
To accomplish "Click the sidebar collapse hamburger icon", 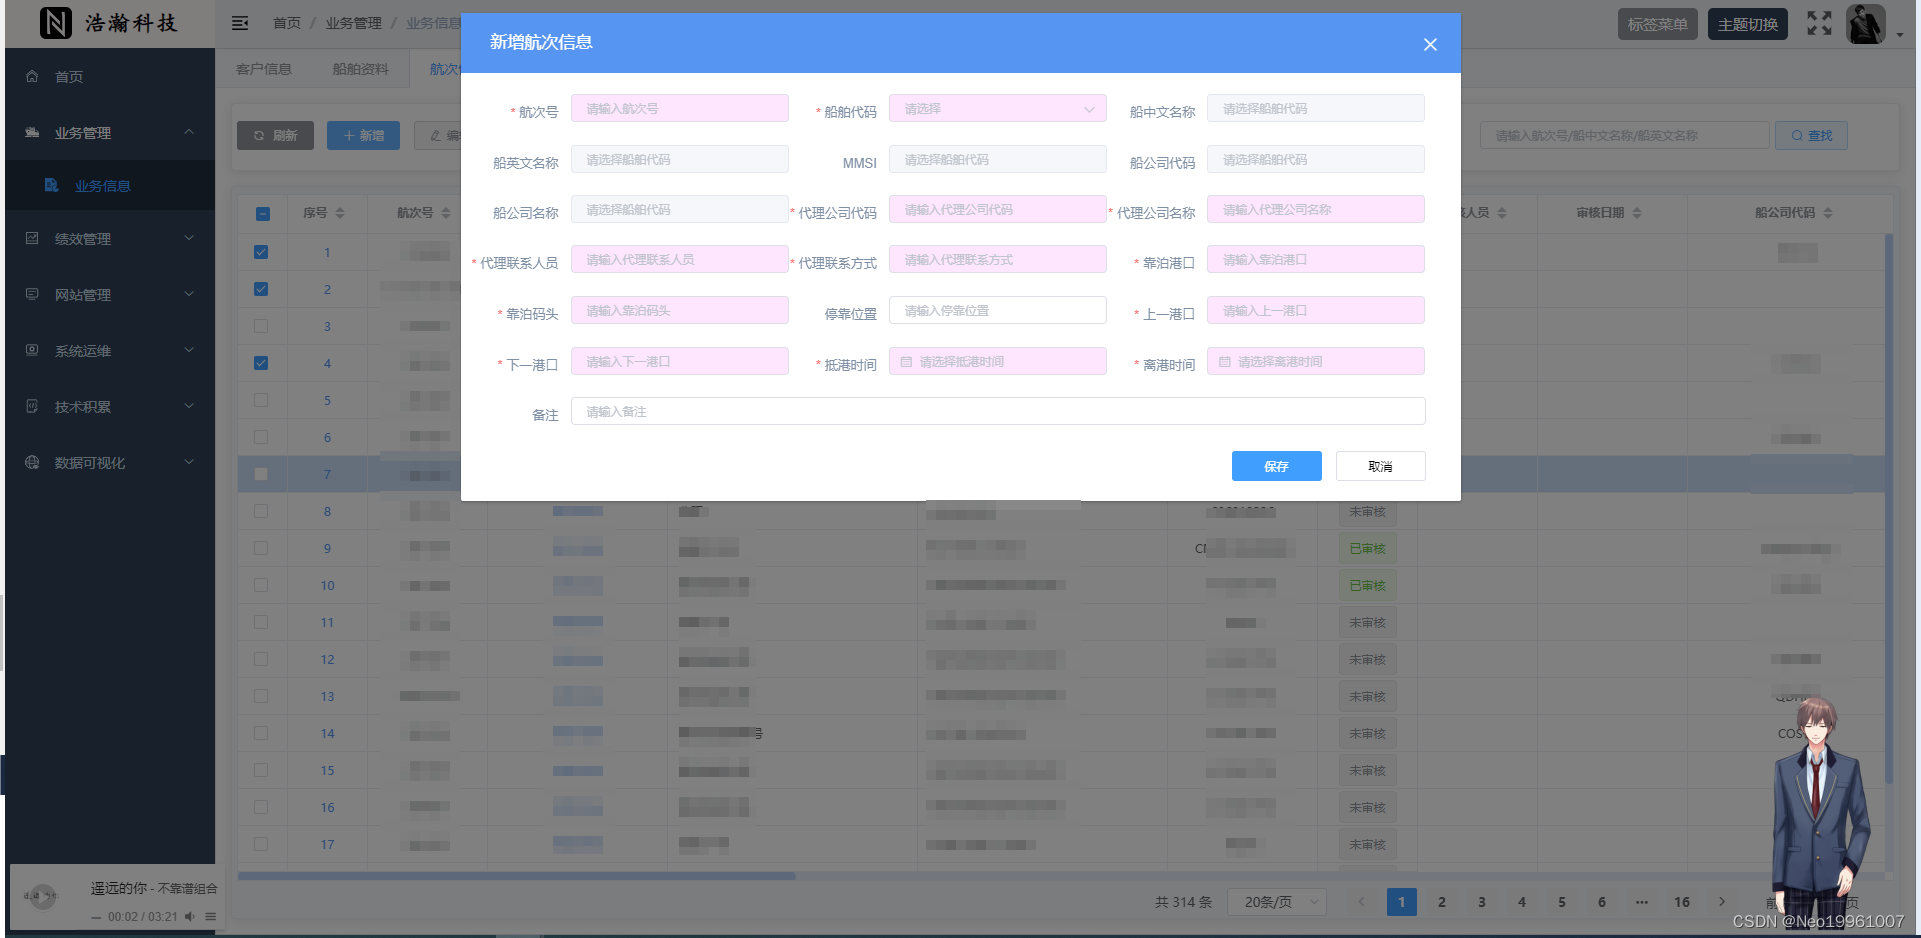I will [x=240, y=22].
